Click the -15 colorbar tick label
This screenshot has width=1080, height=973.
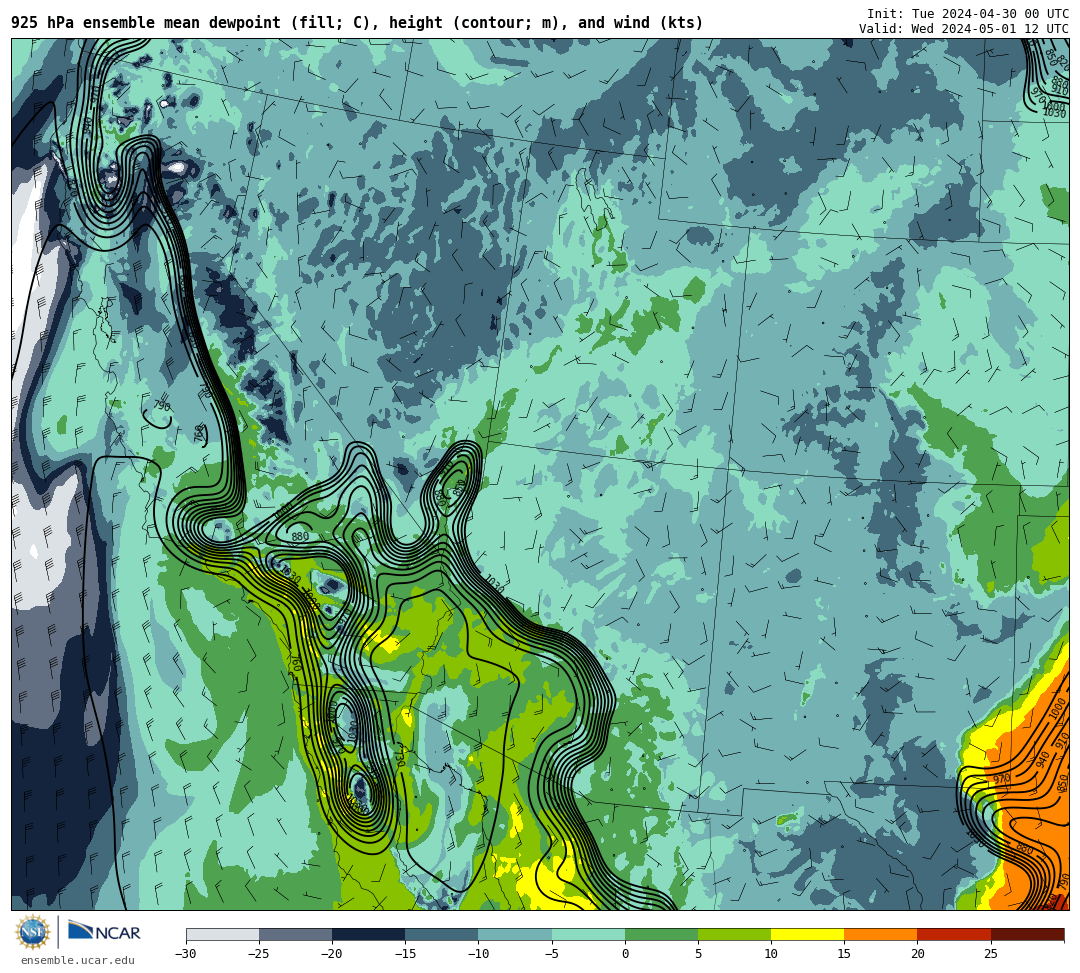click(405, 954)
